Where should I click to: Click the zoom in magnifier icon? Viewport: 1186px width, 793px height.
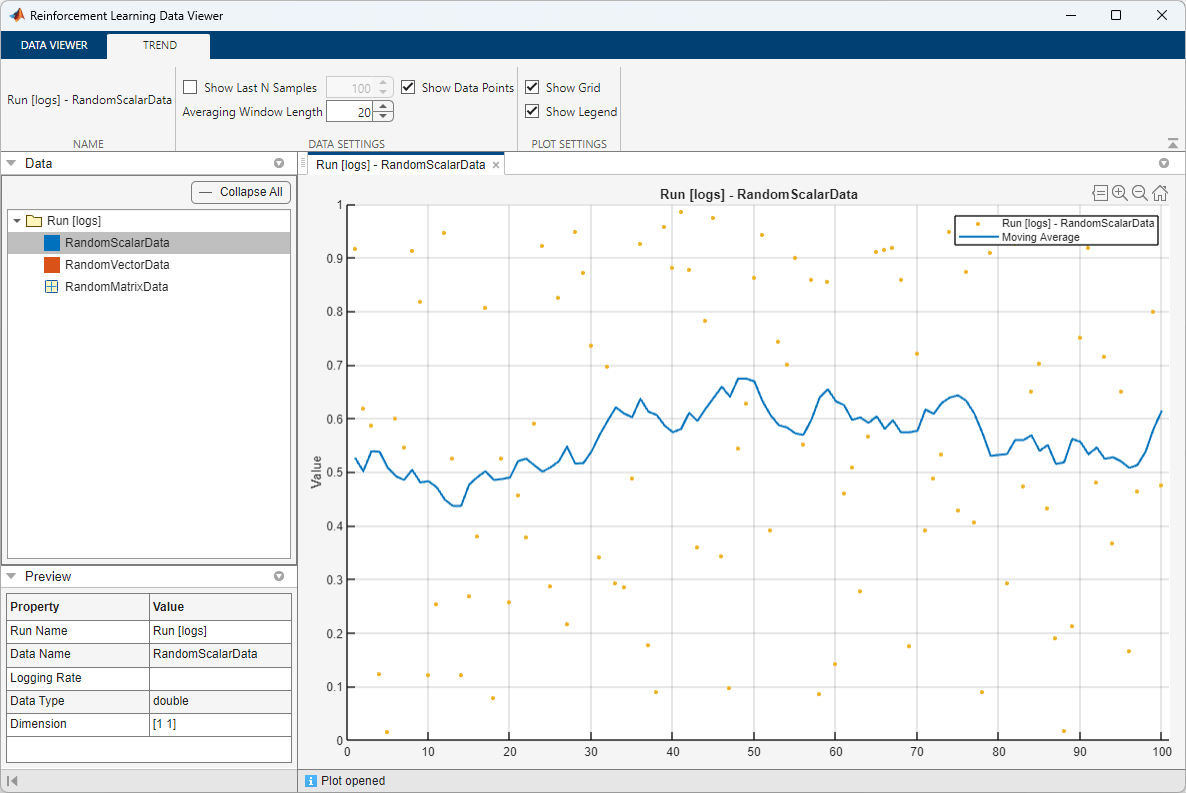(1120, 193)
